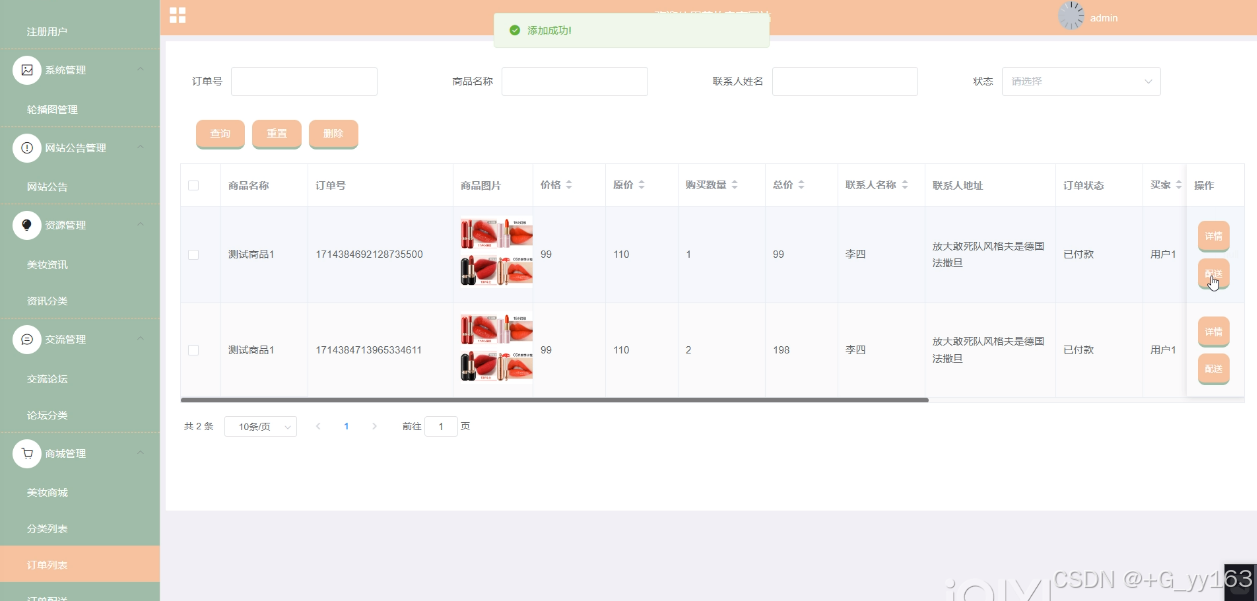Collapse the 系统管理 menu group

[x=141, y=70]
